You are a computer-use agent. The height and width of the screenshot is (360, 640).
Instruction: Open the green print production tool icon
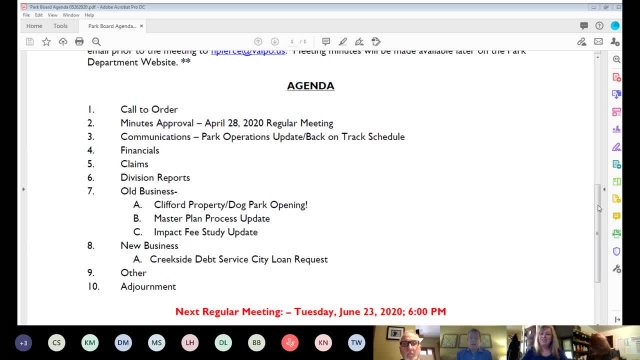pyautogui.click(x=616, y=233)
